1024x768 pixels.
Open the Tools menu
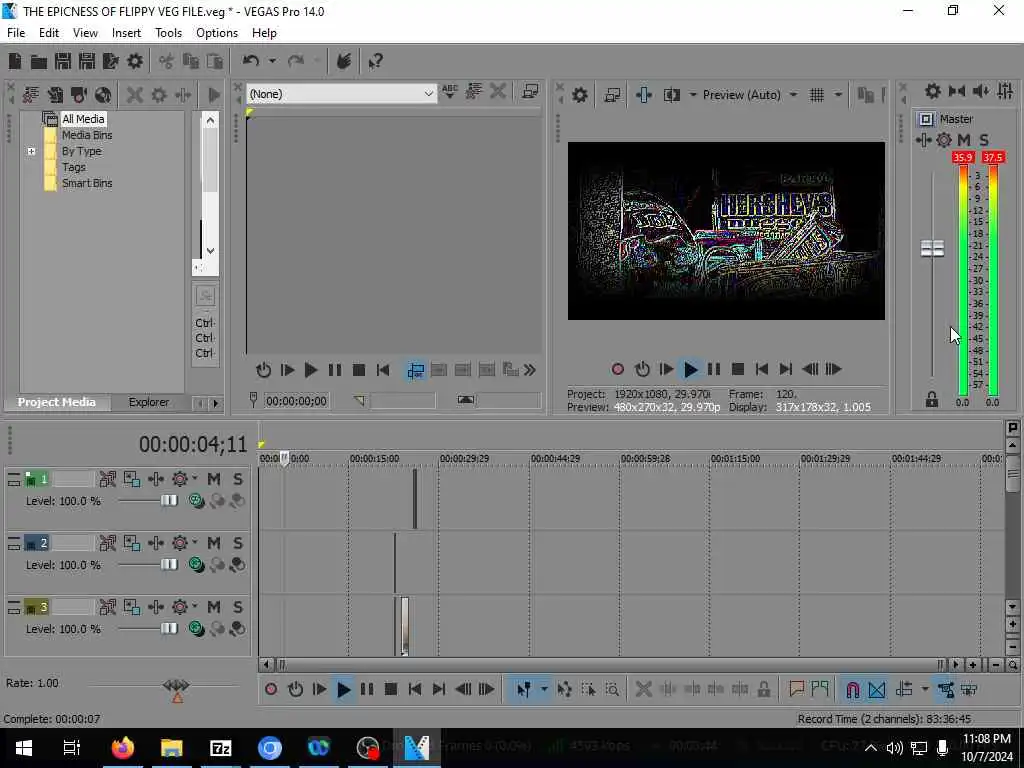pos(168,33)
